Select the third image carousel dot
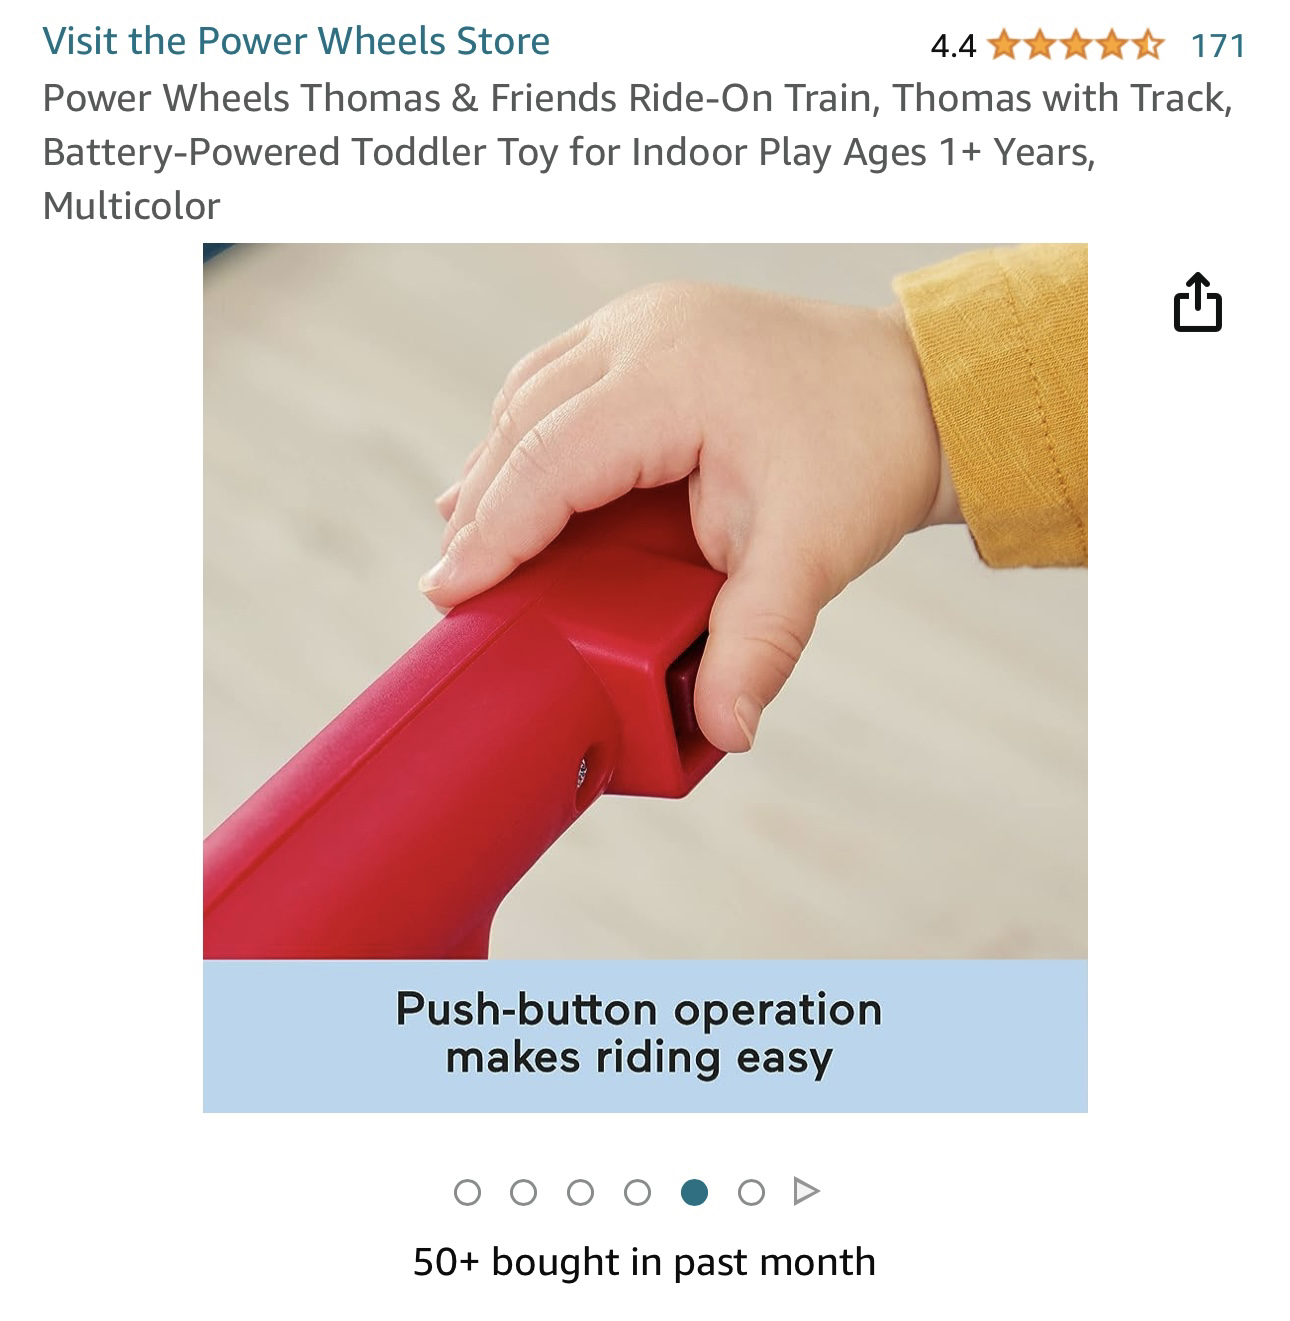Image resolution: width=1290 pixels, height=1321 pixels. click(580, 1192)
